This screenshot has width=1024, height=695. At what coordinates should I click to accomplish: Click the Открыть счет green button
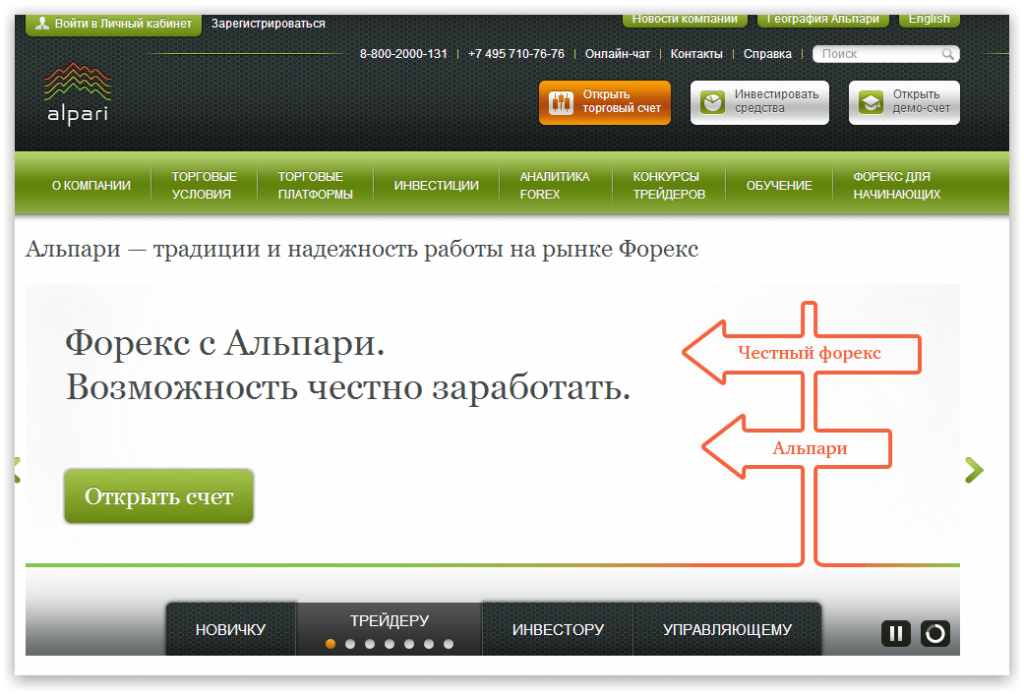coord(159,496)
